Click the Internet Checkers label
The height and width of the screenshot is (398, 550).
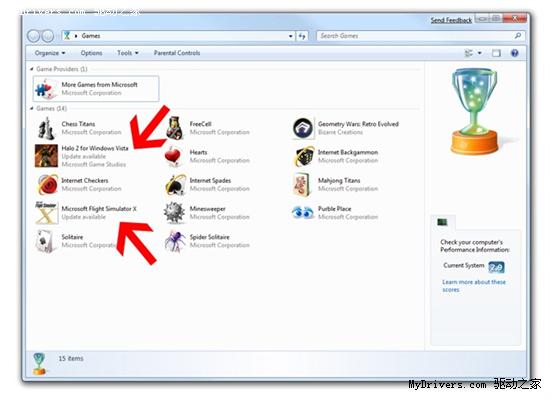pos(85,180)
